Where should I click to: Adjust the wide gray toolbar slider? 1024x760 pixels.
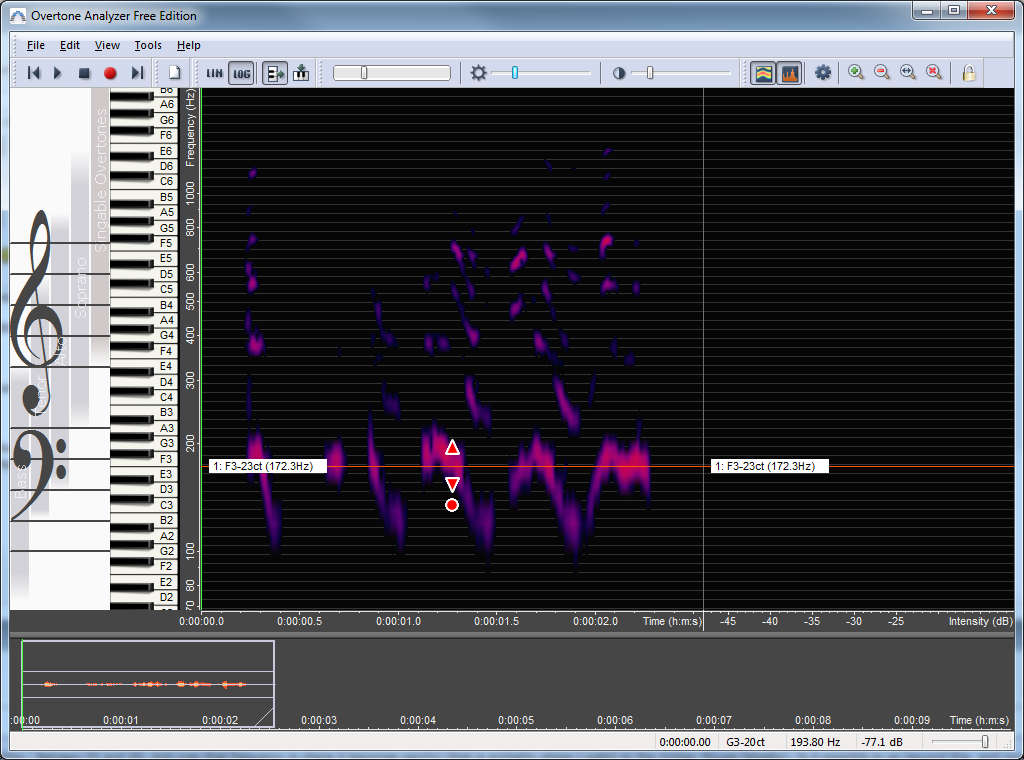click(x=392, y=72)
